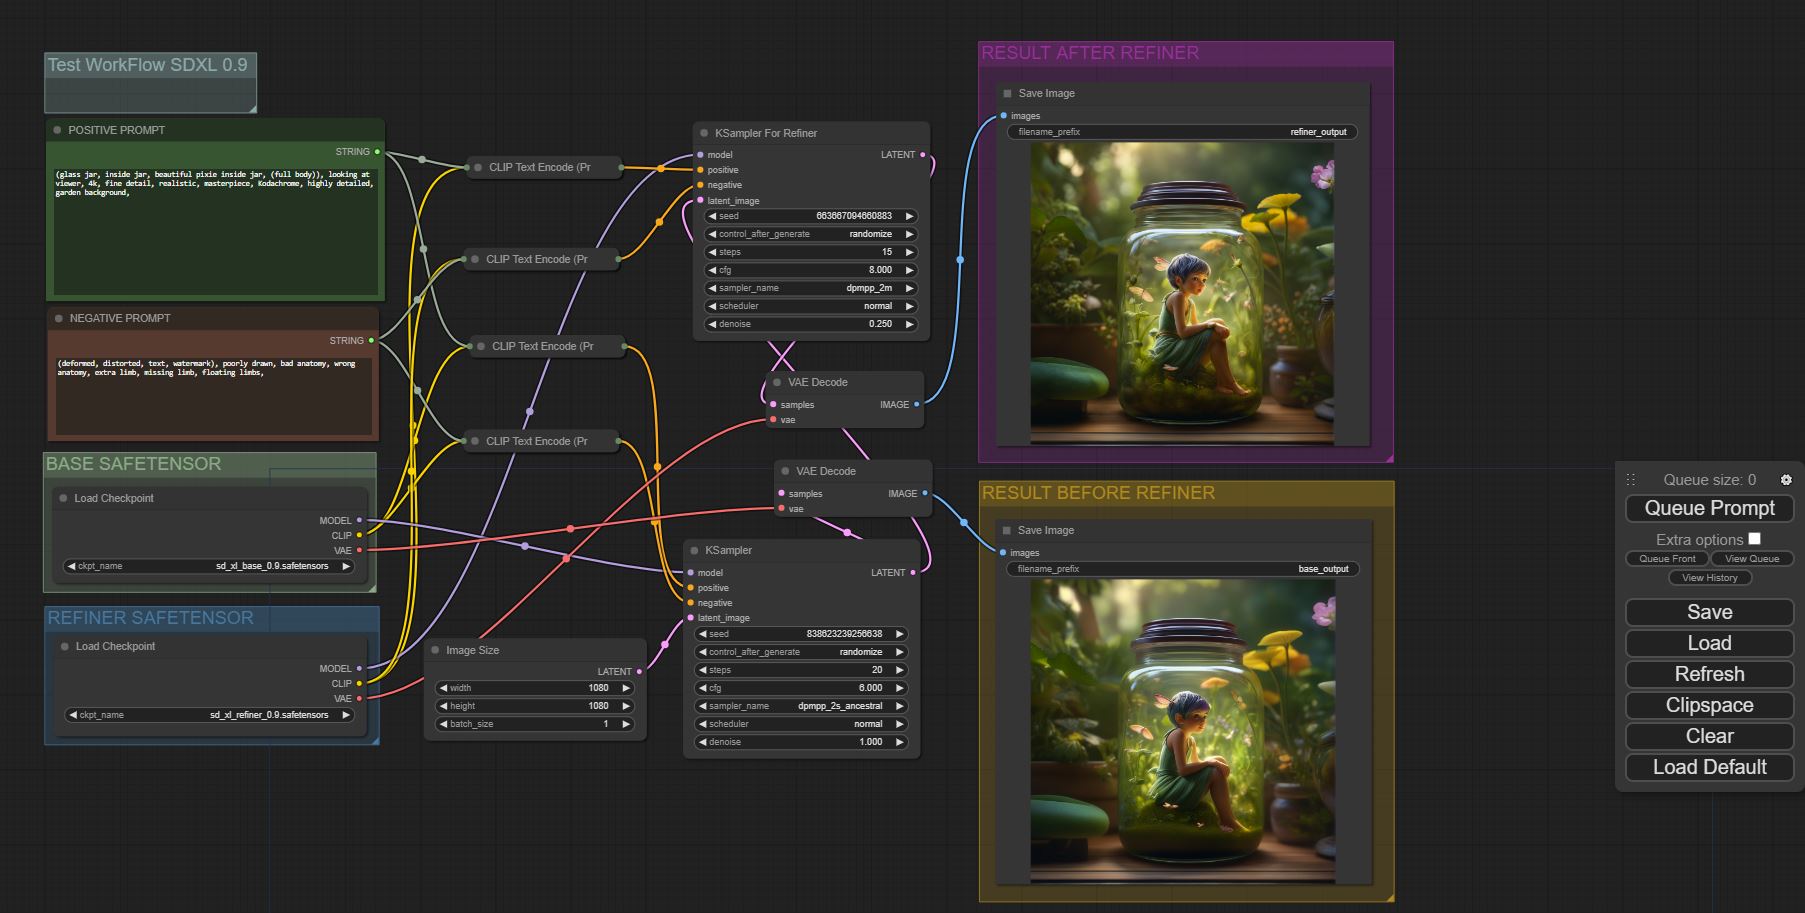The width and height of the screenshot is (1805, 913).
Task: Click the Load Default button
Action: (1709, 767)
